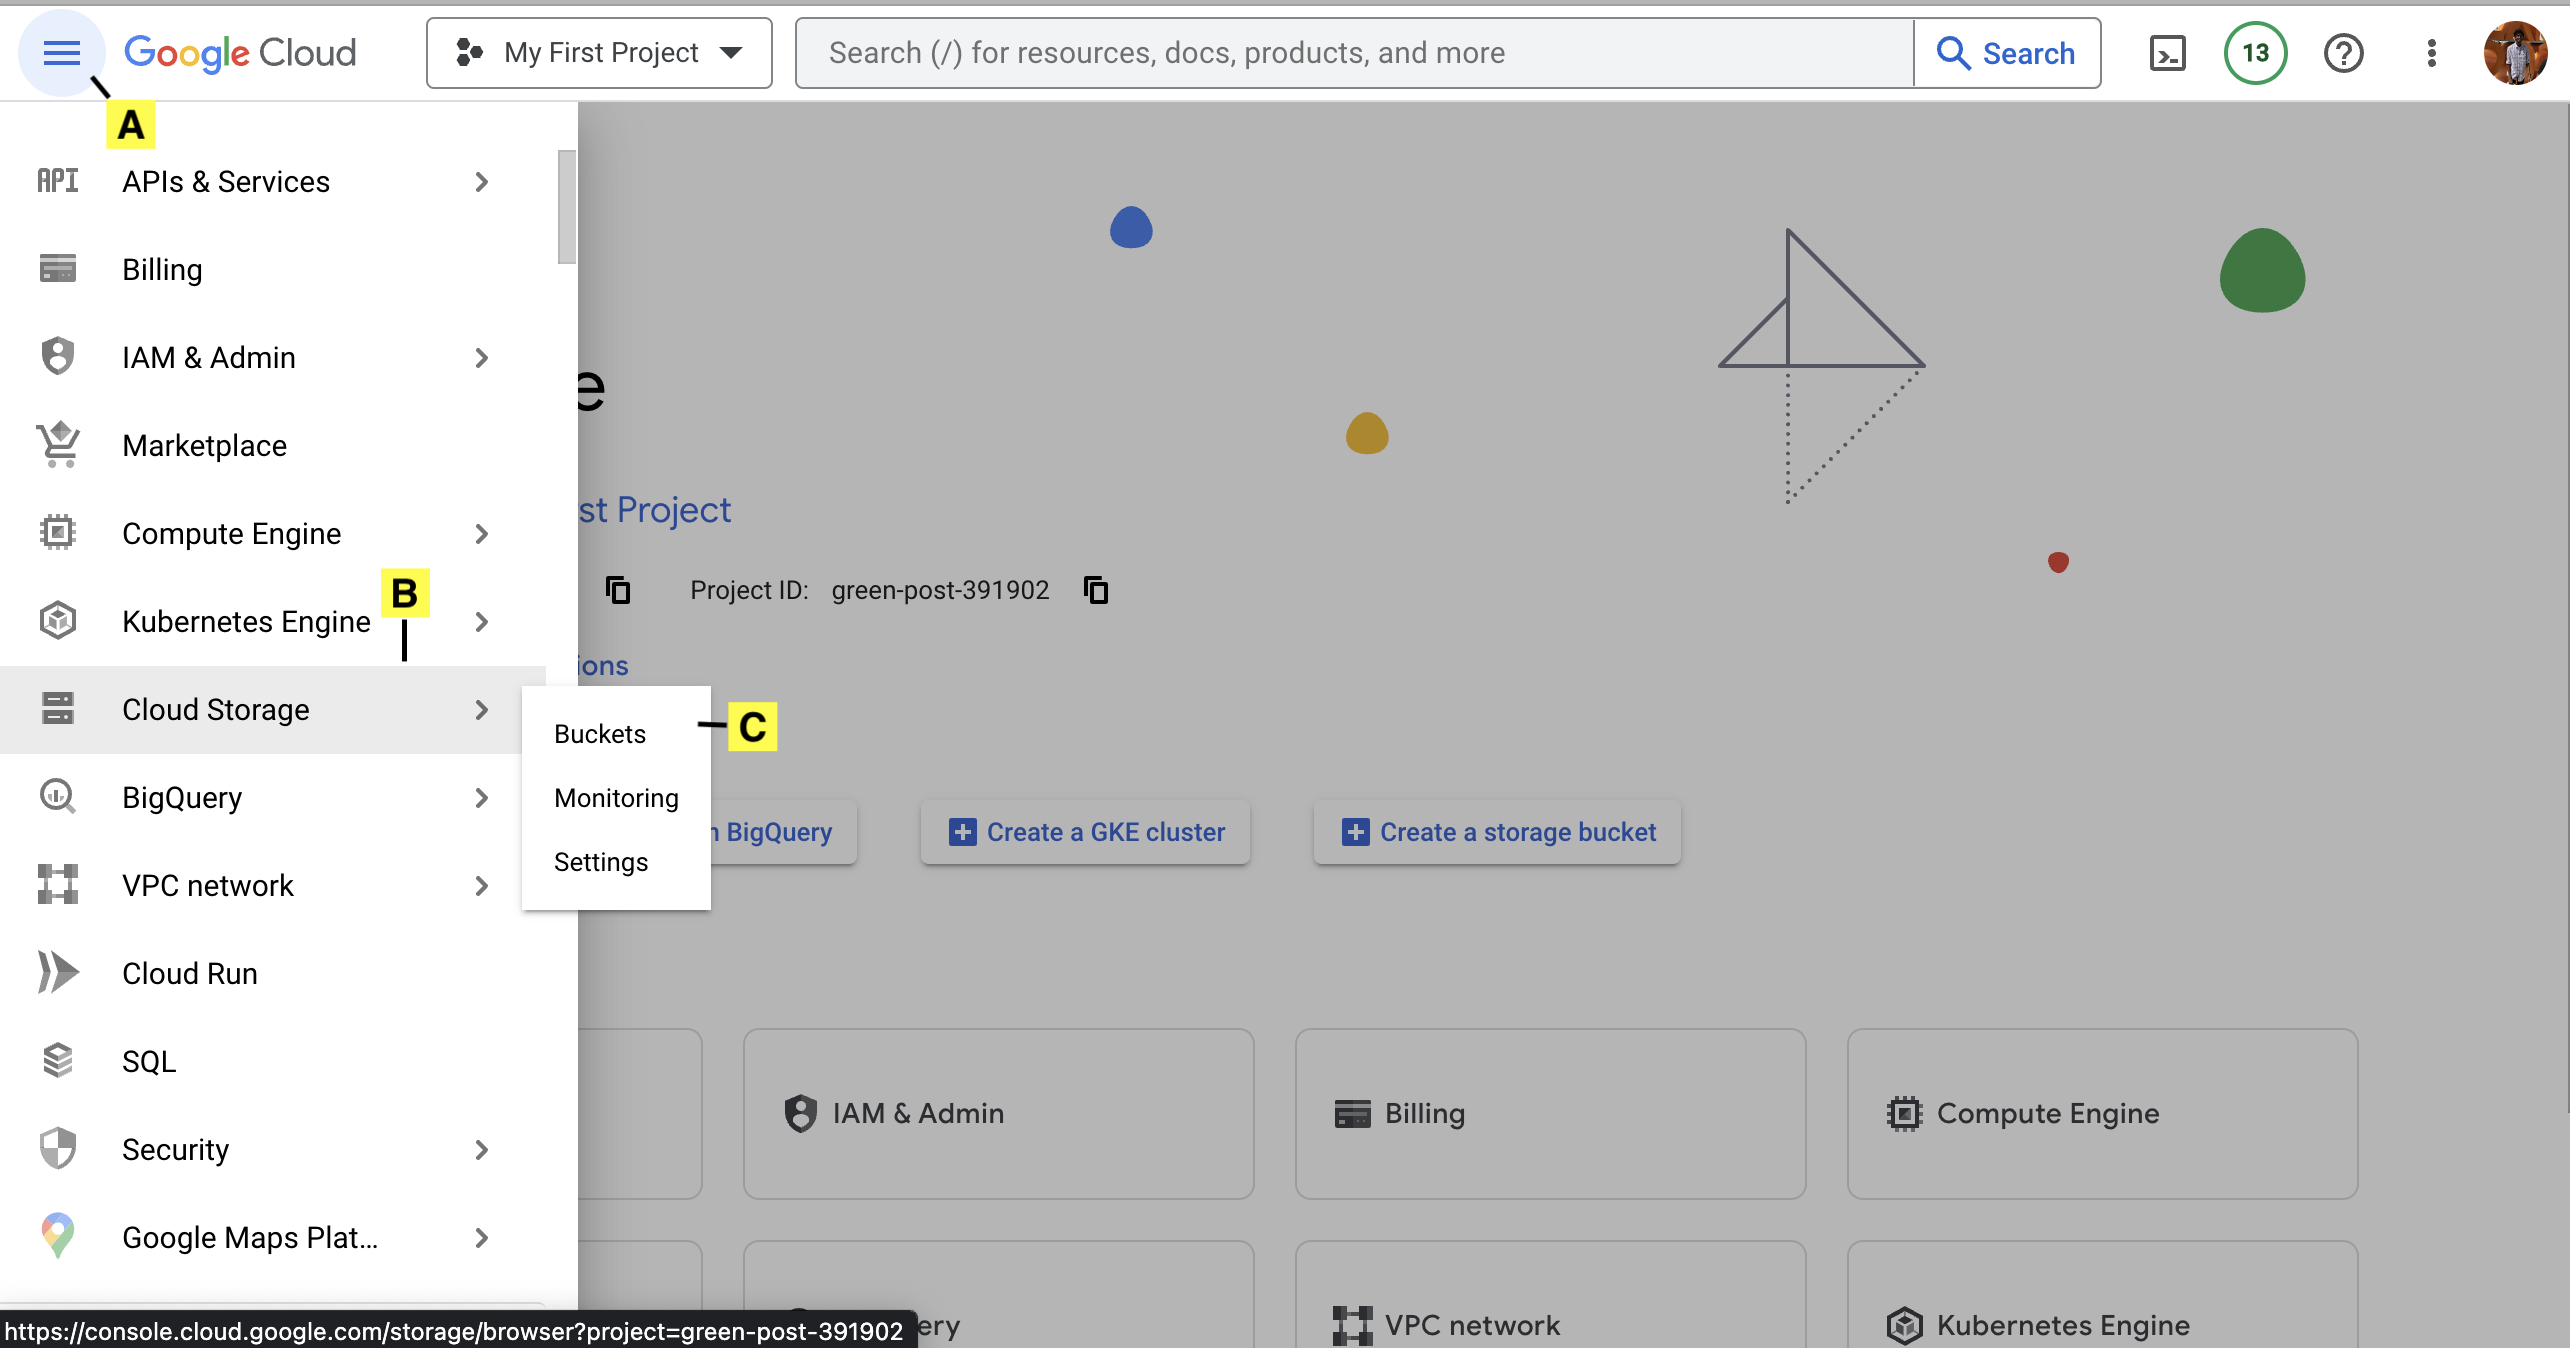
Task: Copy the Project ID green-post-391902
Action: [x=1096, y=590]
